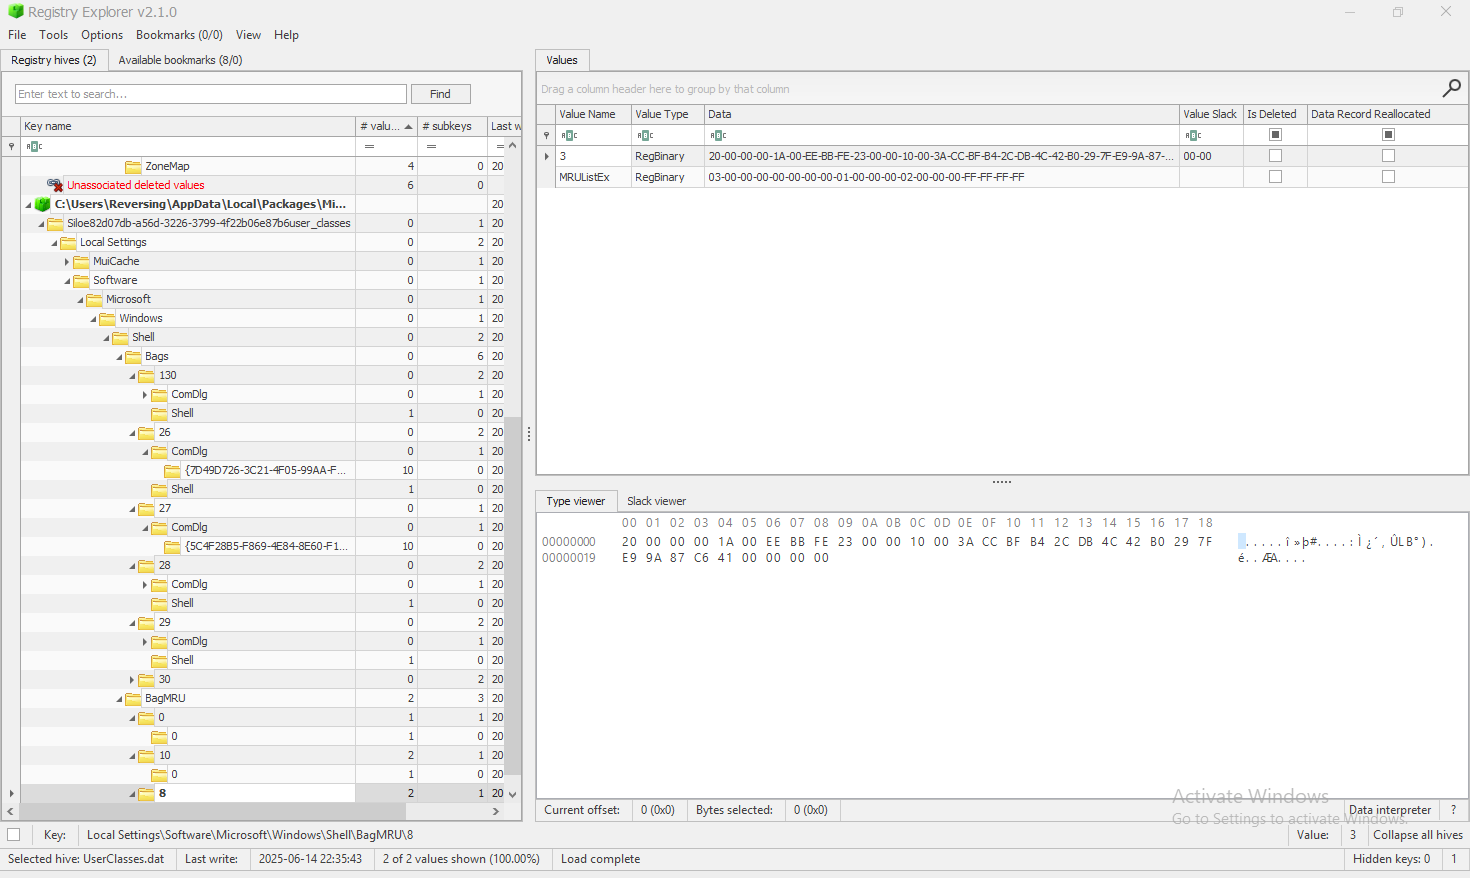Toggle the Data Record Reallocated filter checkbox

1388,135
